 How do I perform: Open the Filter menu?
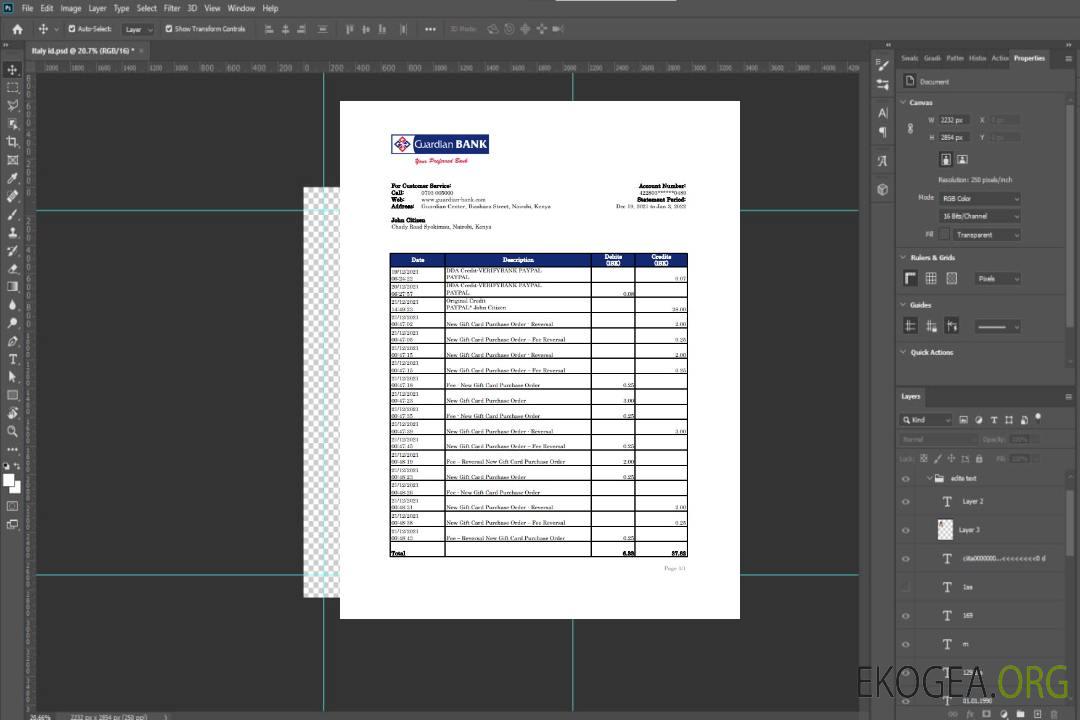(172, 8)
